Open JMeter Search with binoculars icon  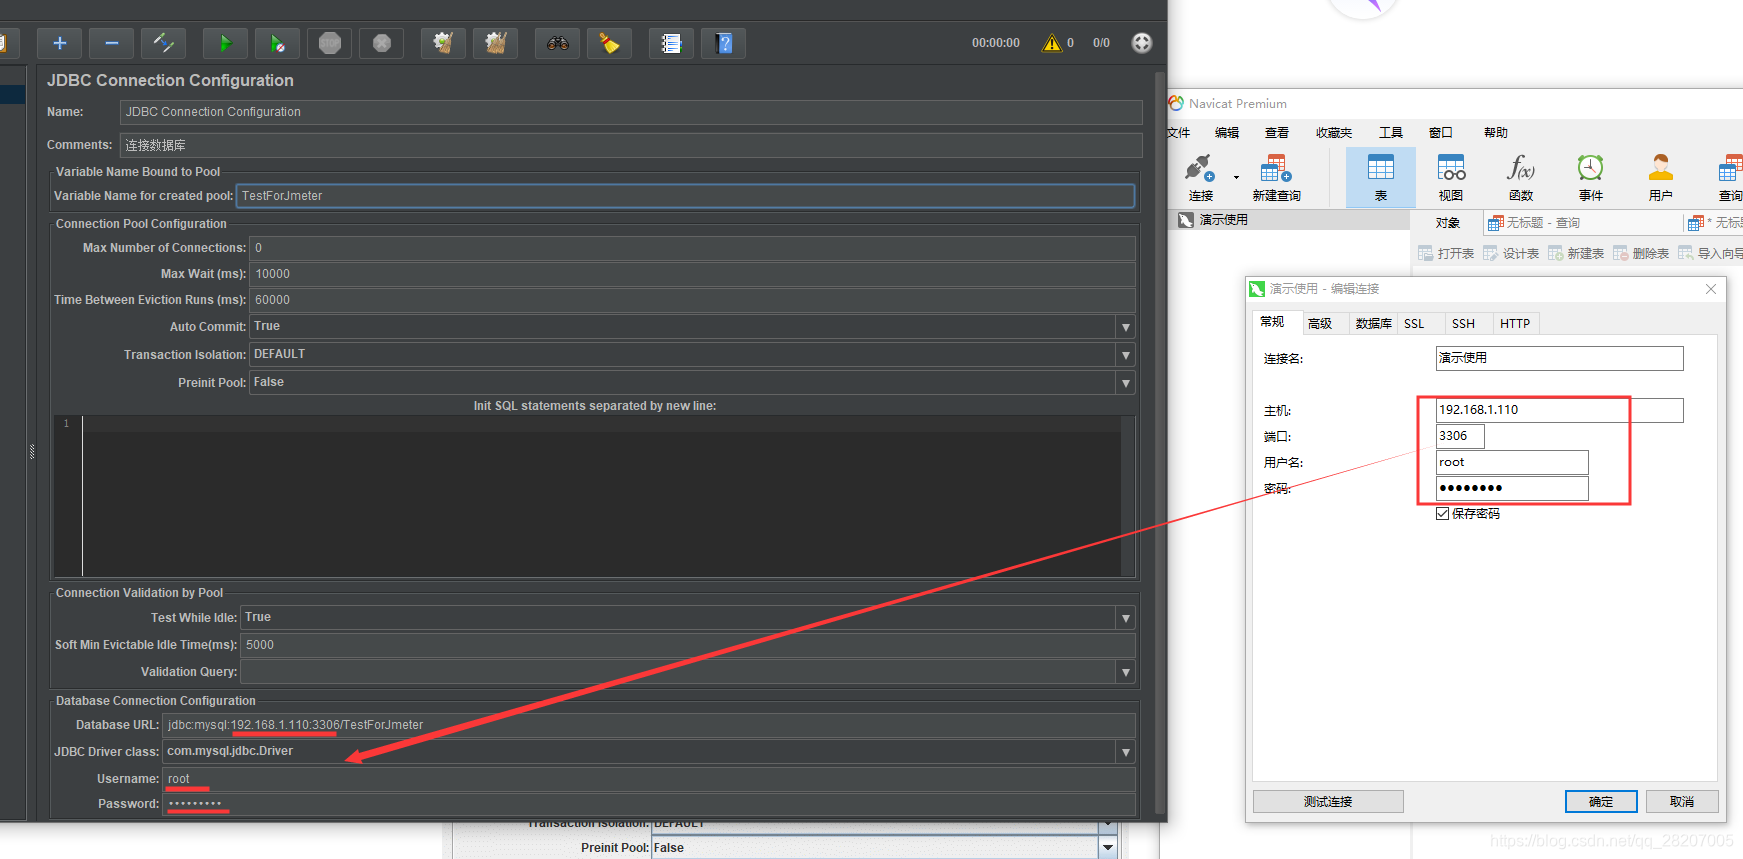[x=557, y=43]
